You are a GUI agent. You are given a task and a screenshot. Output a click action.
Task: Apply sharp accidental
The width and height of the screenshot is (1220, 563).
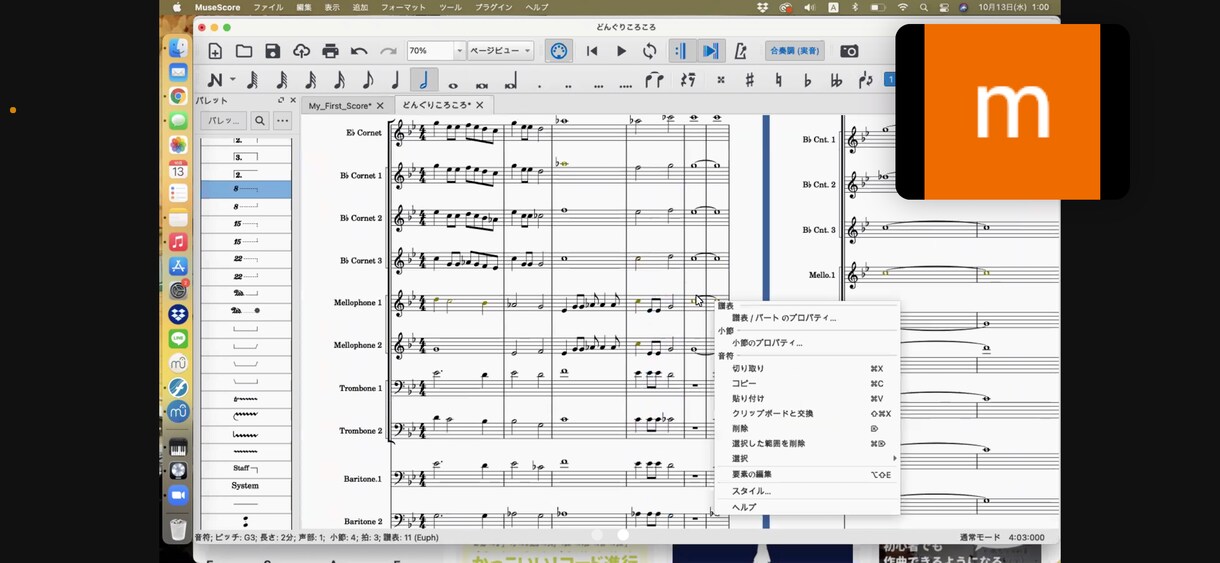(749, 80)
